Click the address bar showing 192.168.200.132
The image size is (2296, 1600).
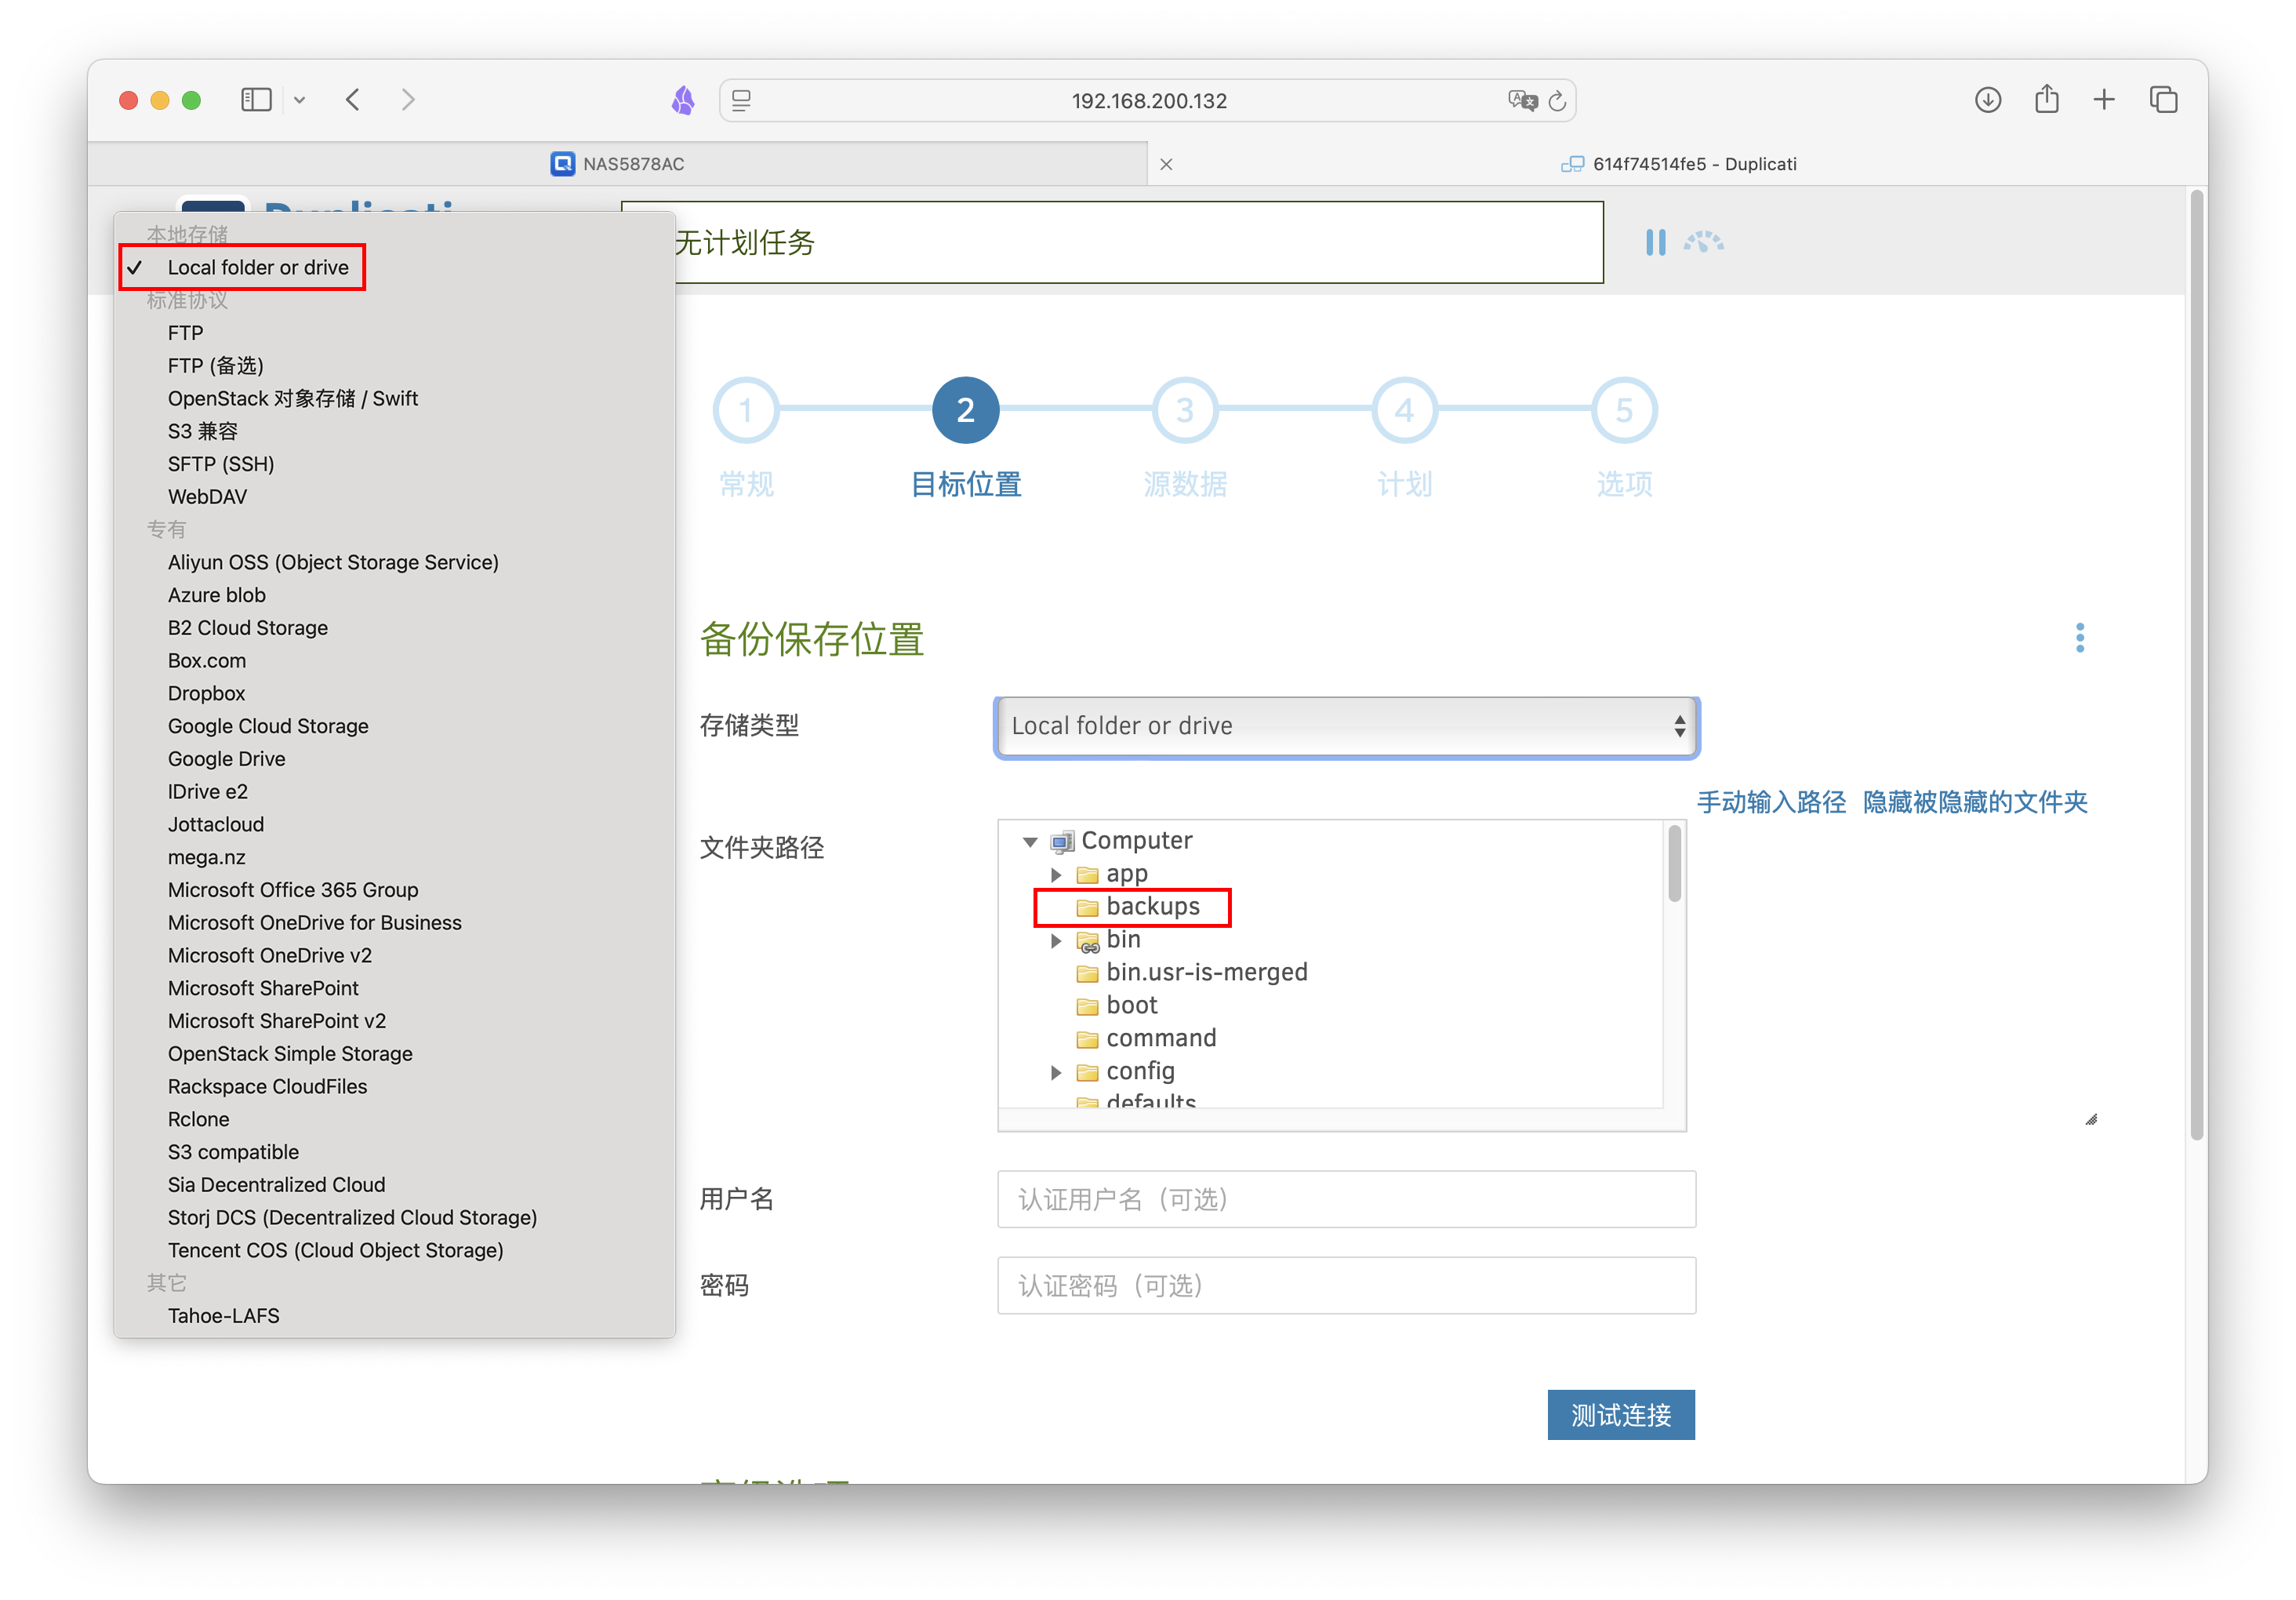coord(1148,101)
